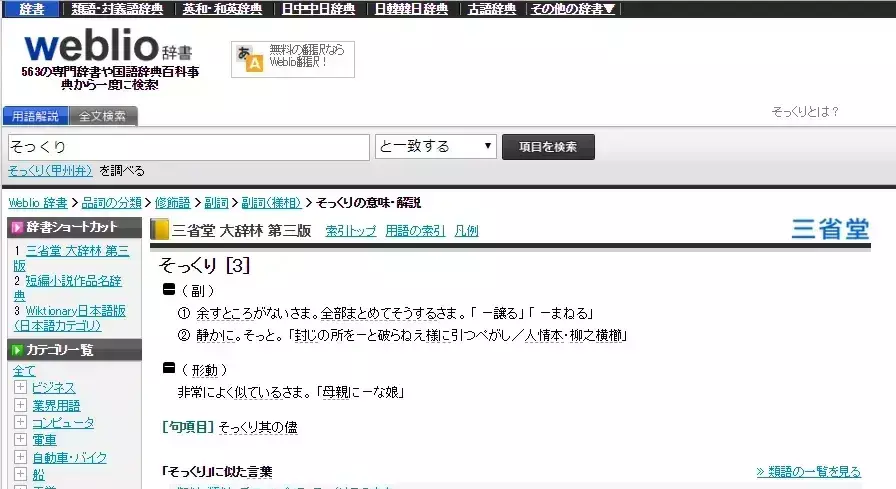
Task: Open the 索引トップ link
Action: click(351, 231)
